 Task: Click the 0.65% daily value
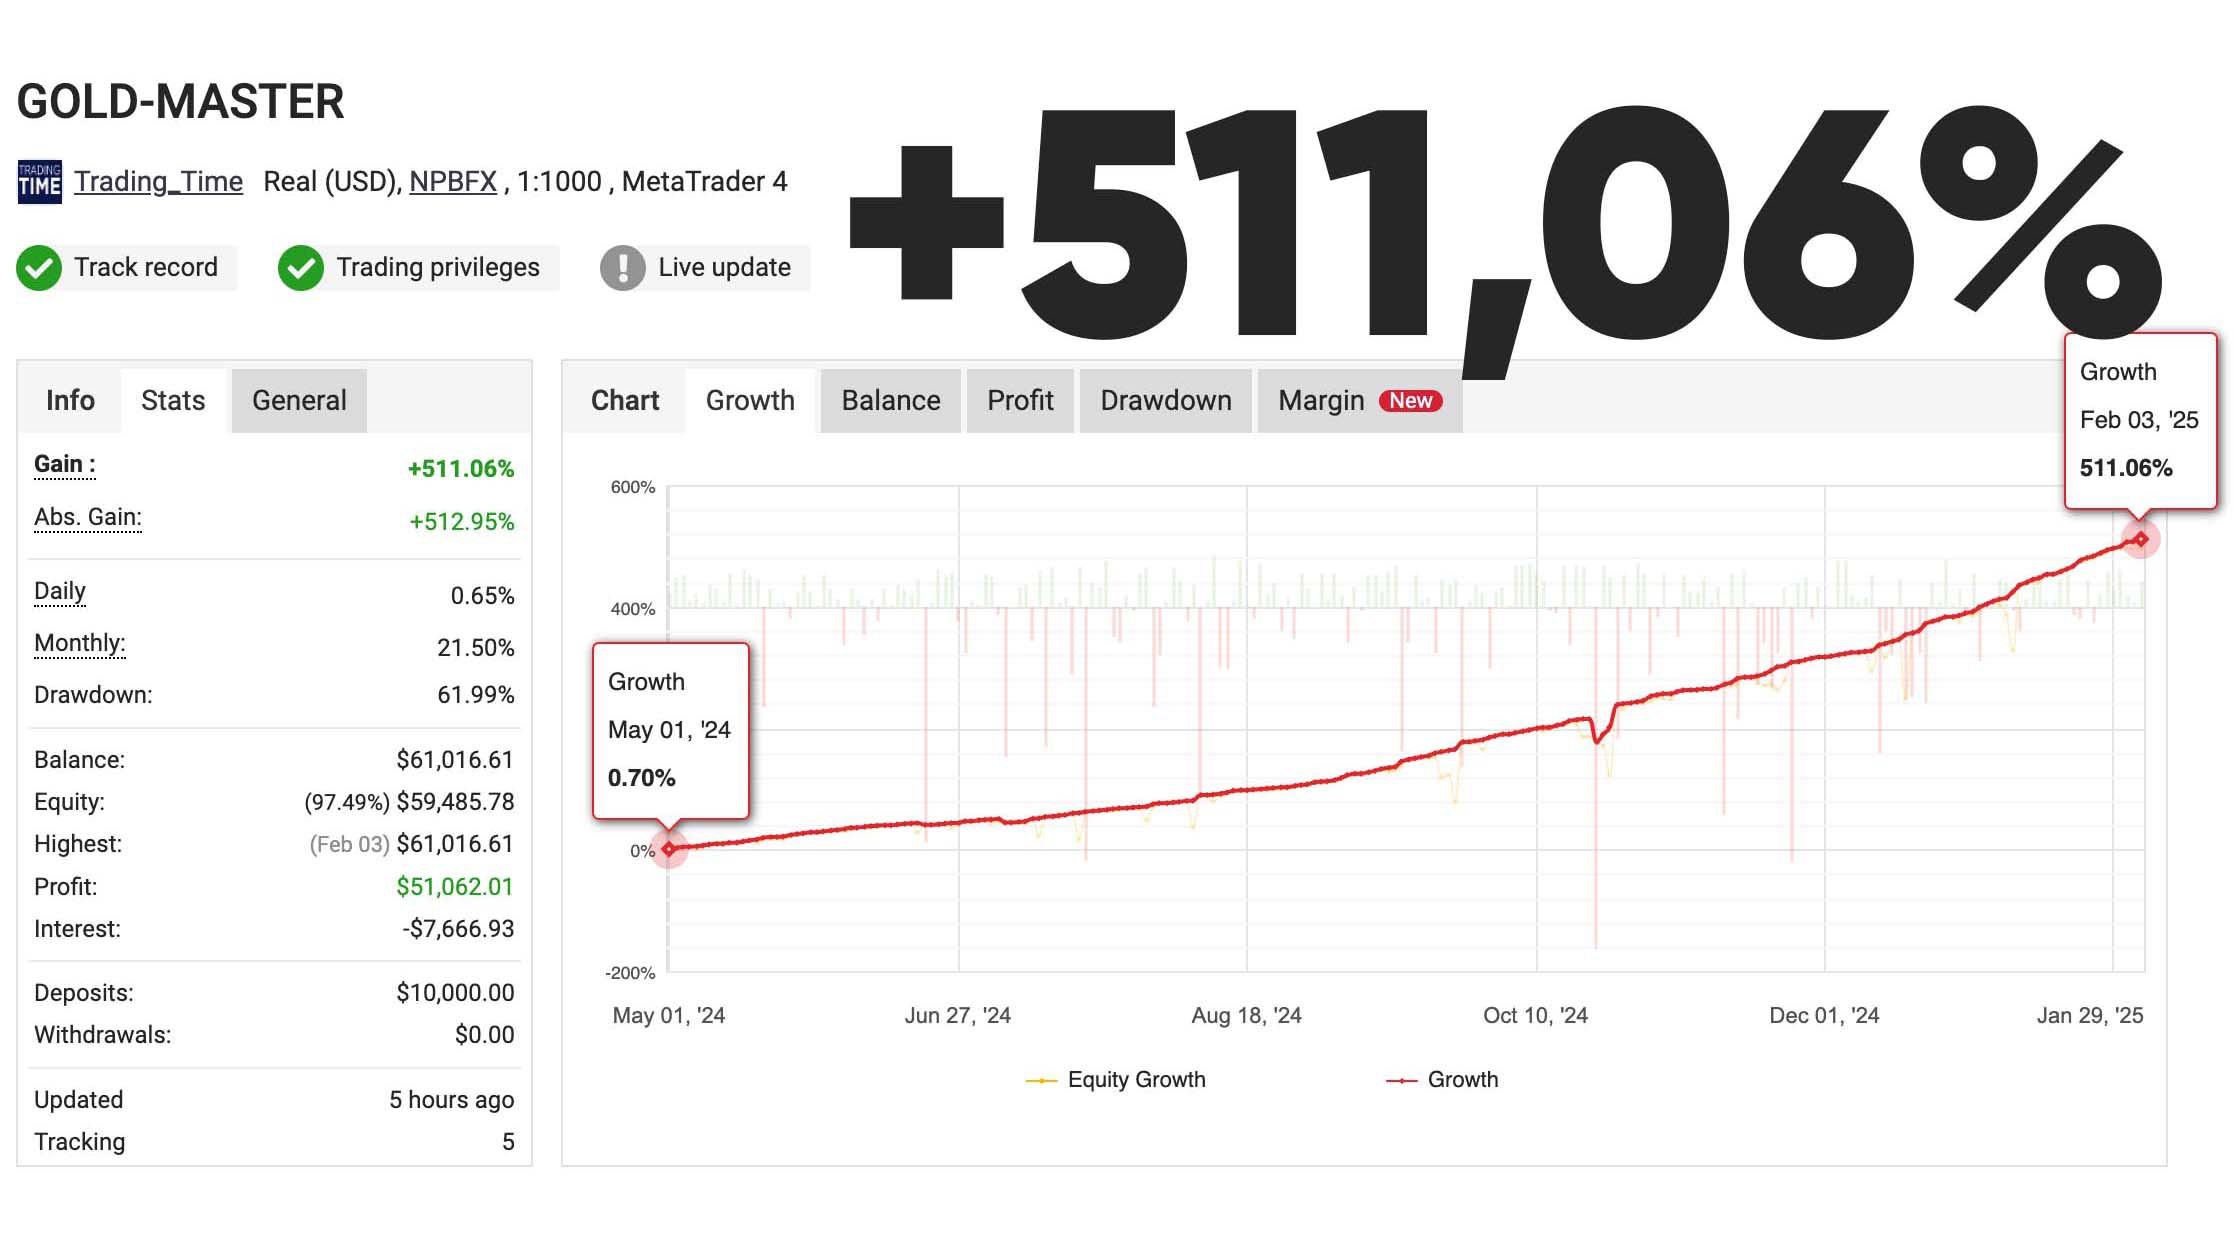click(483, 596)
